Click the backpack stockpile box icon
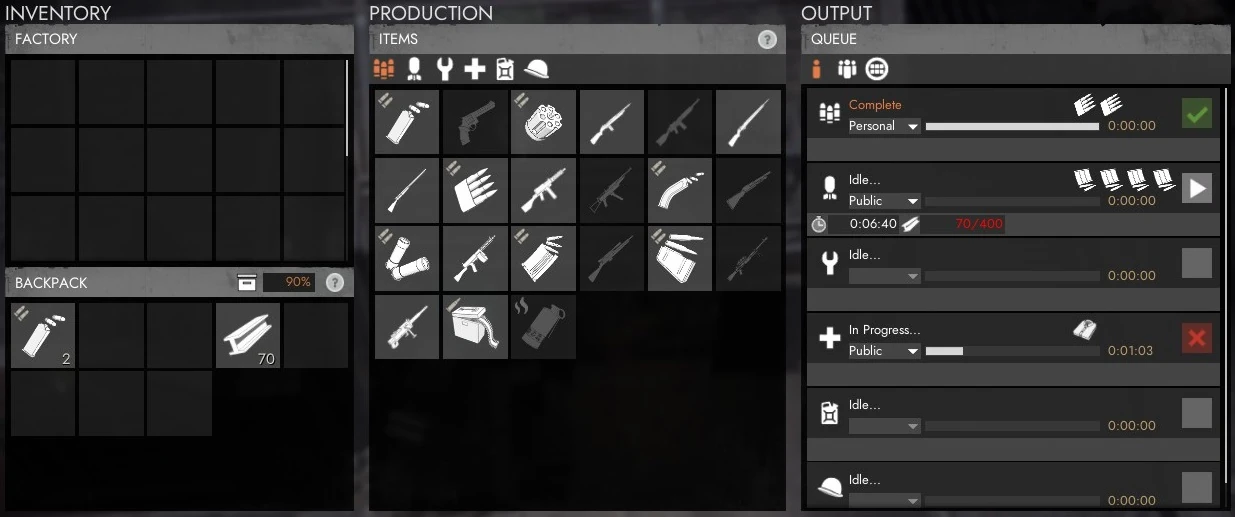 [247, 283]
